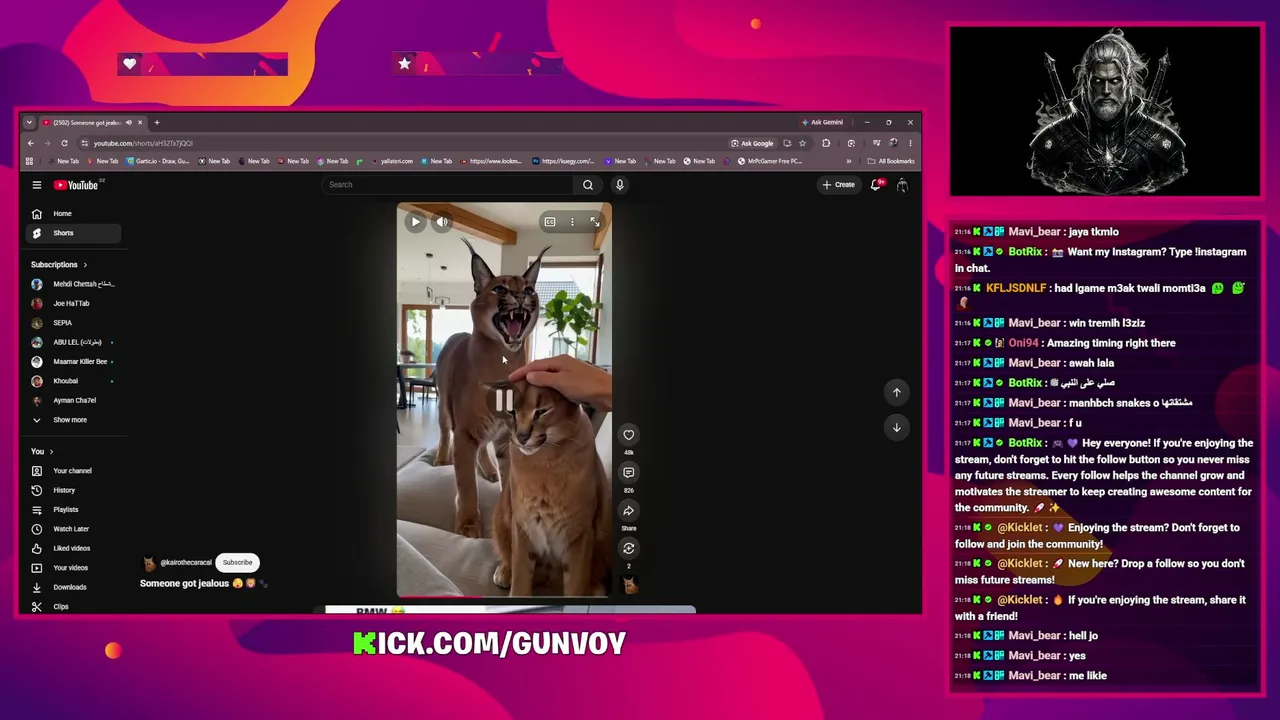Reload the page with the browser refresh icon
This screenshot has height=720, width=1280.
pos(64,143)
